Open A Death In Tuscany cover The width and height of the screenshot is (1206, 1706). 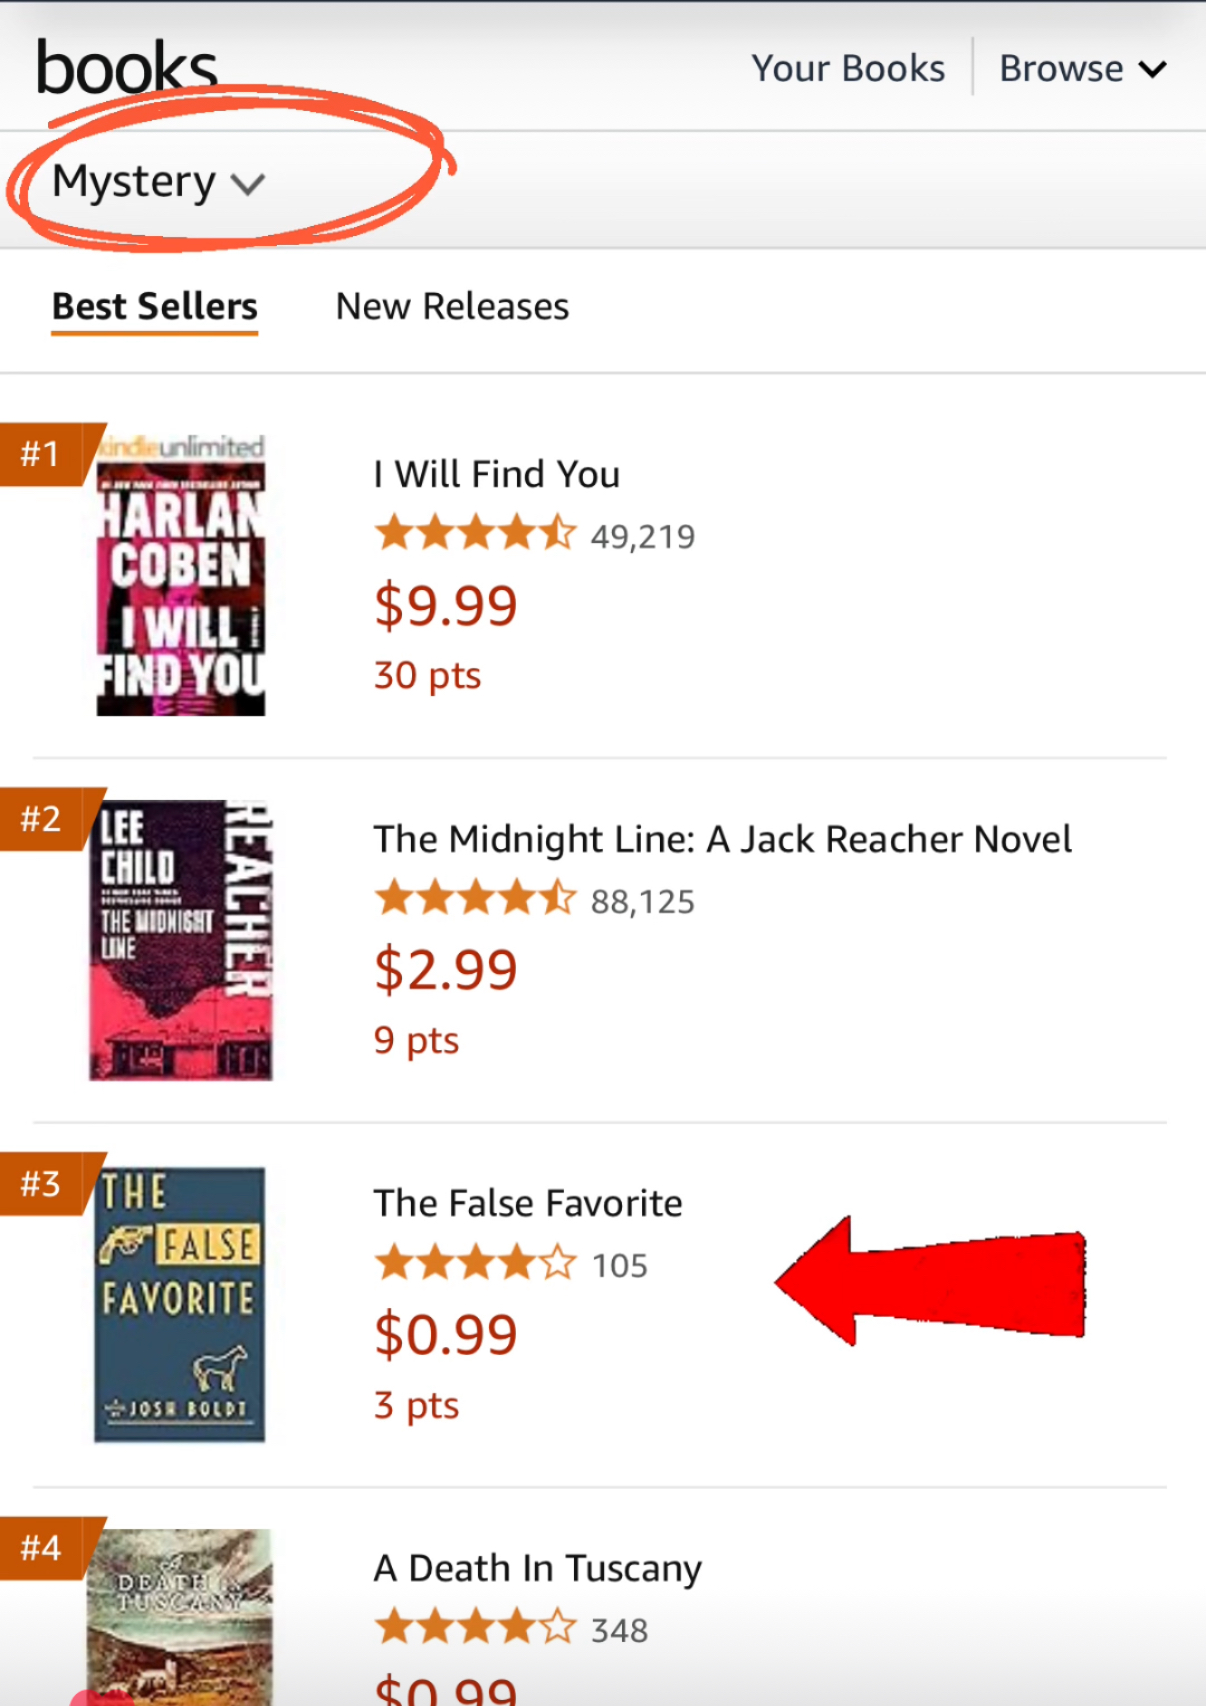tap(180, 1615)
